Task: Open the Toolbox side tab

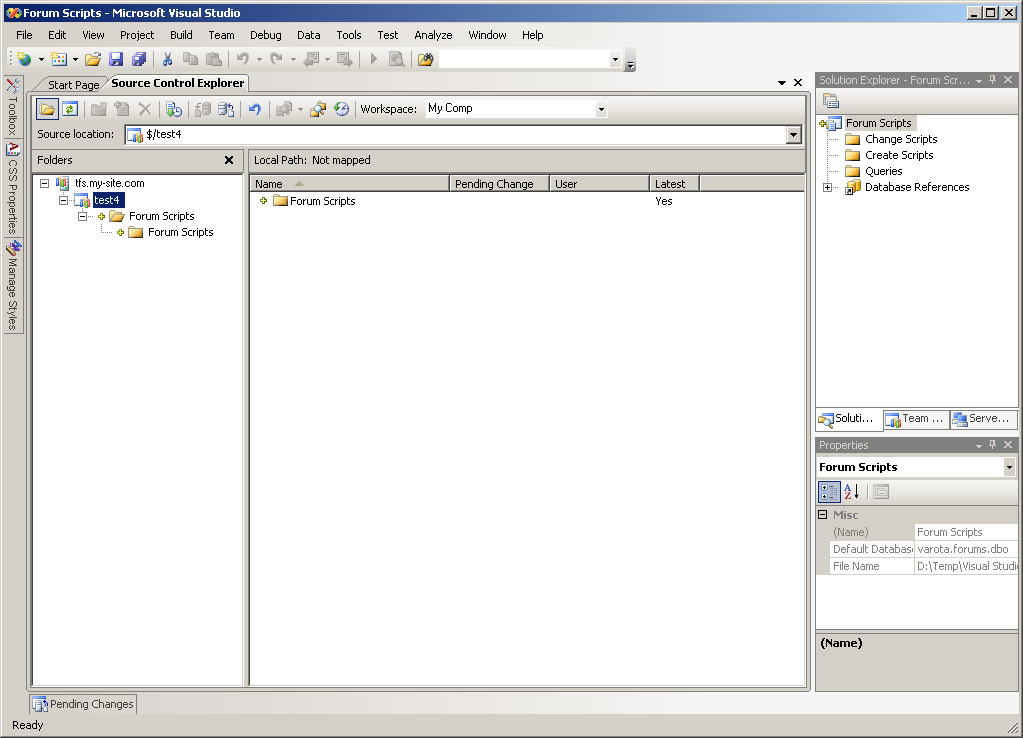Action: click(13, 106)
